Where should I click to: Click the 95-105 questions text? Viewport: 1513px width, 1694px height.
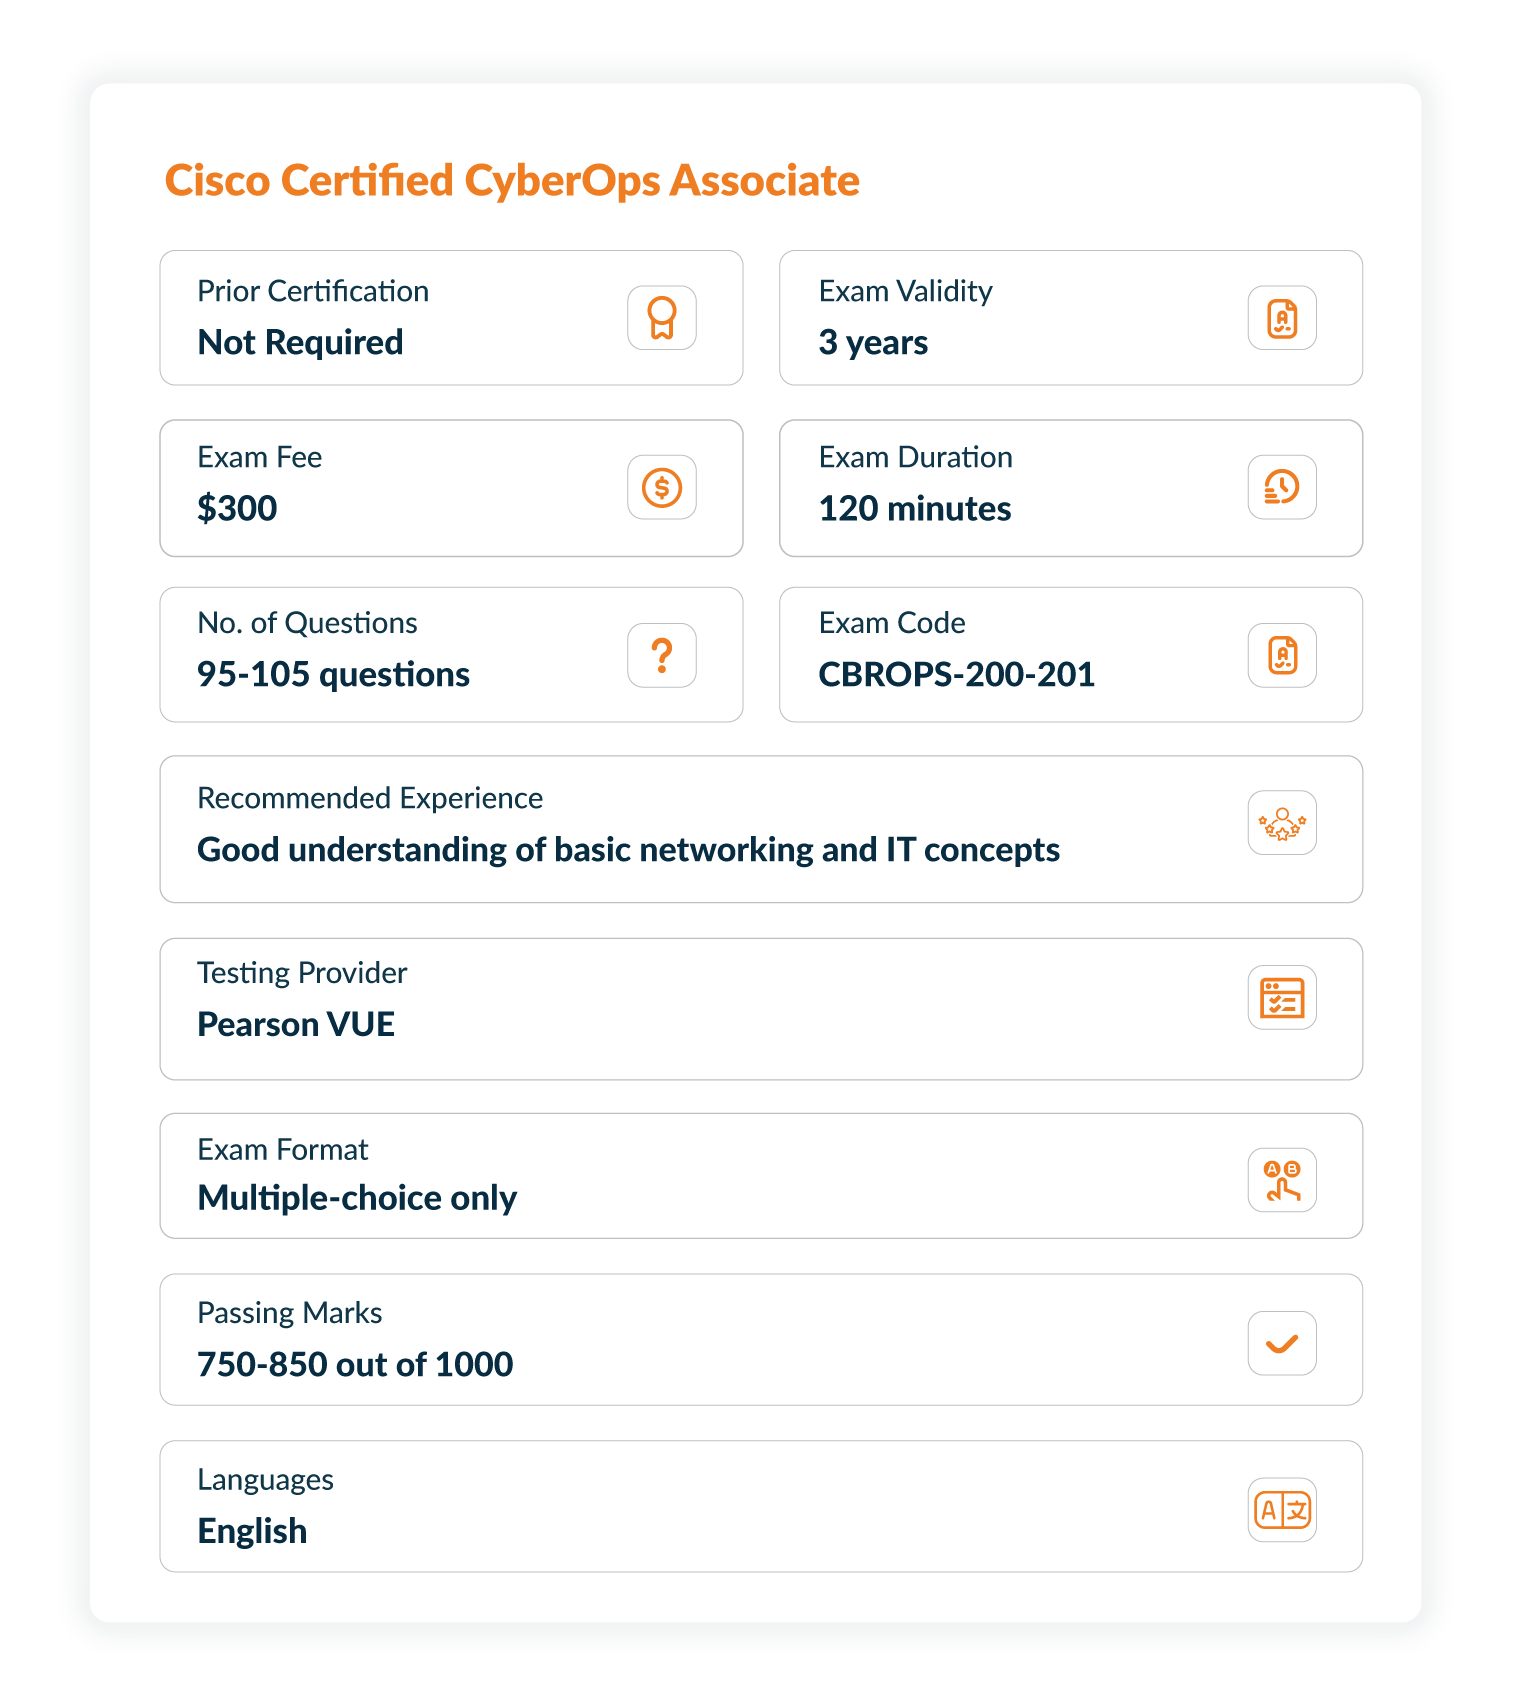(333, 675)
